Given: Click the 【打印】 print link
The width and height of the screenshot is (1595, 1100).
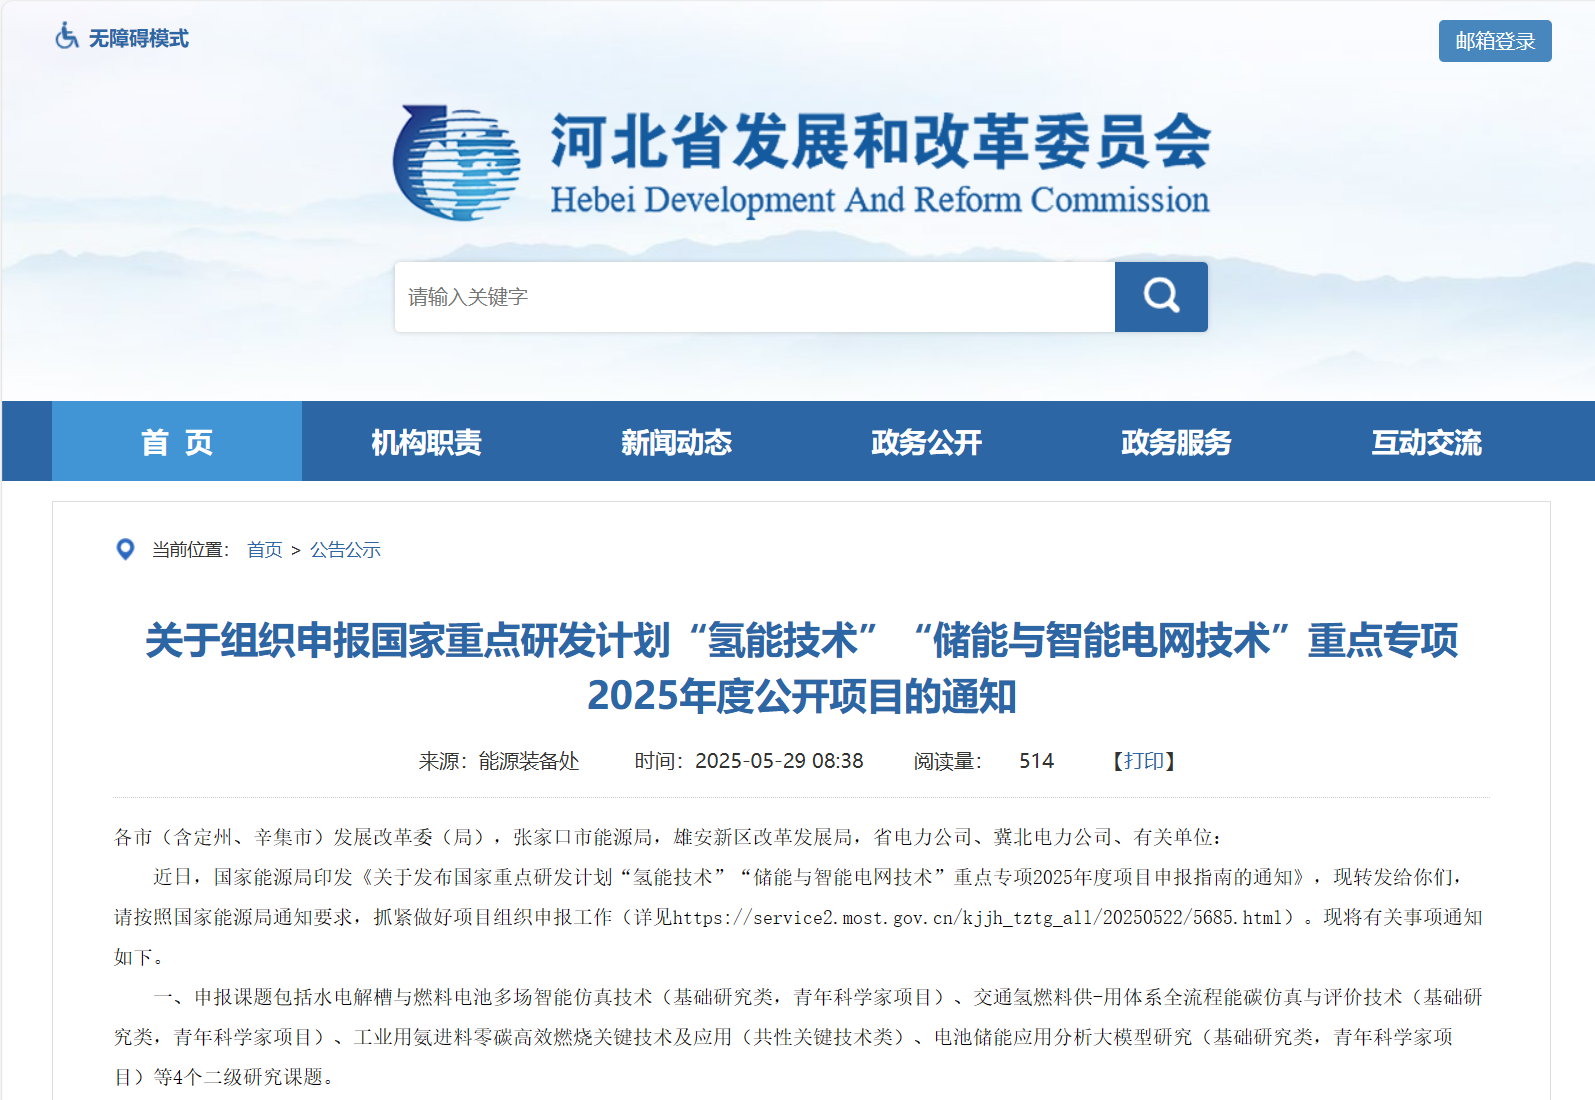Looking at the screenshot, I should click(1144, 761).
